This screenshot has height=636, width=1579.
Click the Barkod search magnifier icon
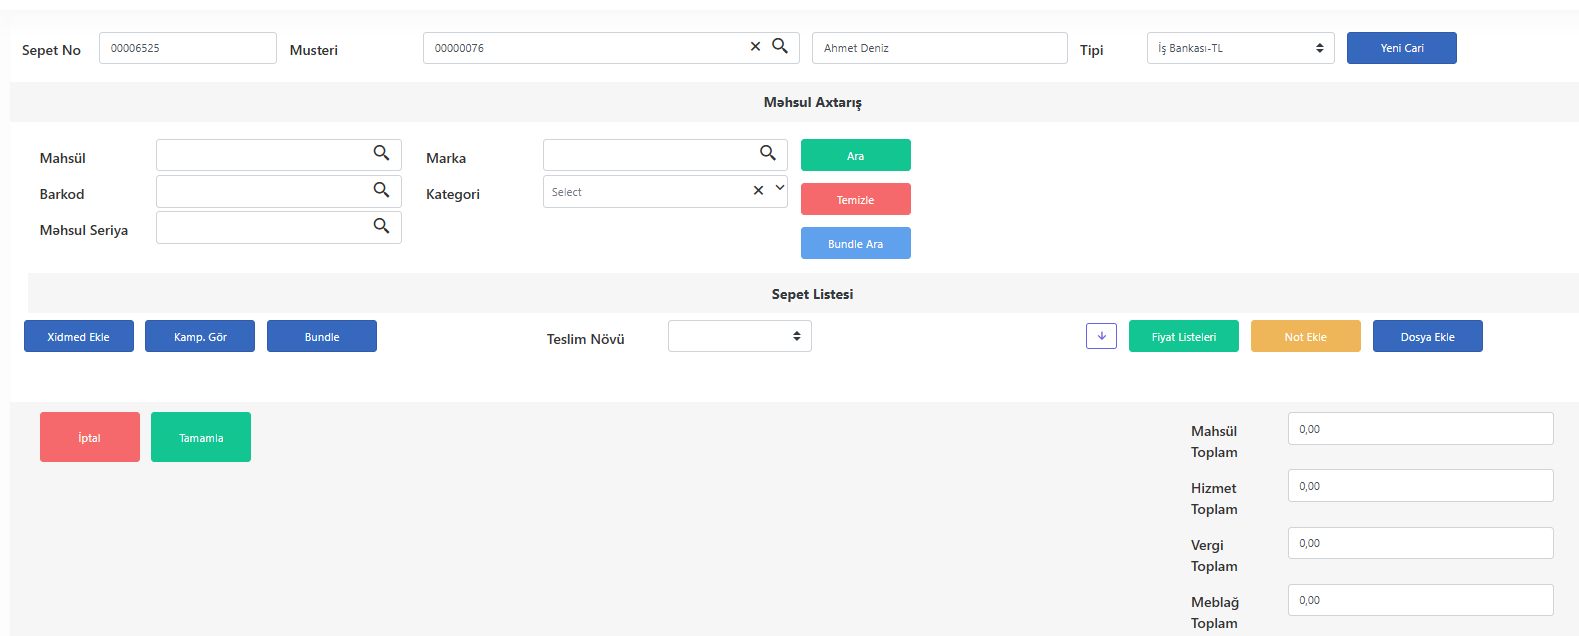(381, 189)
